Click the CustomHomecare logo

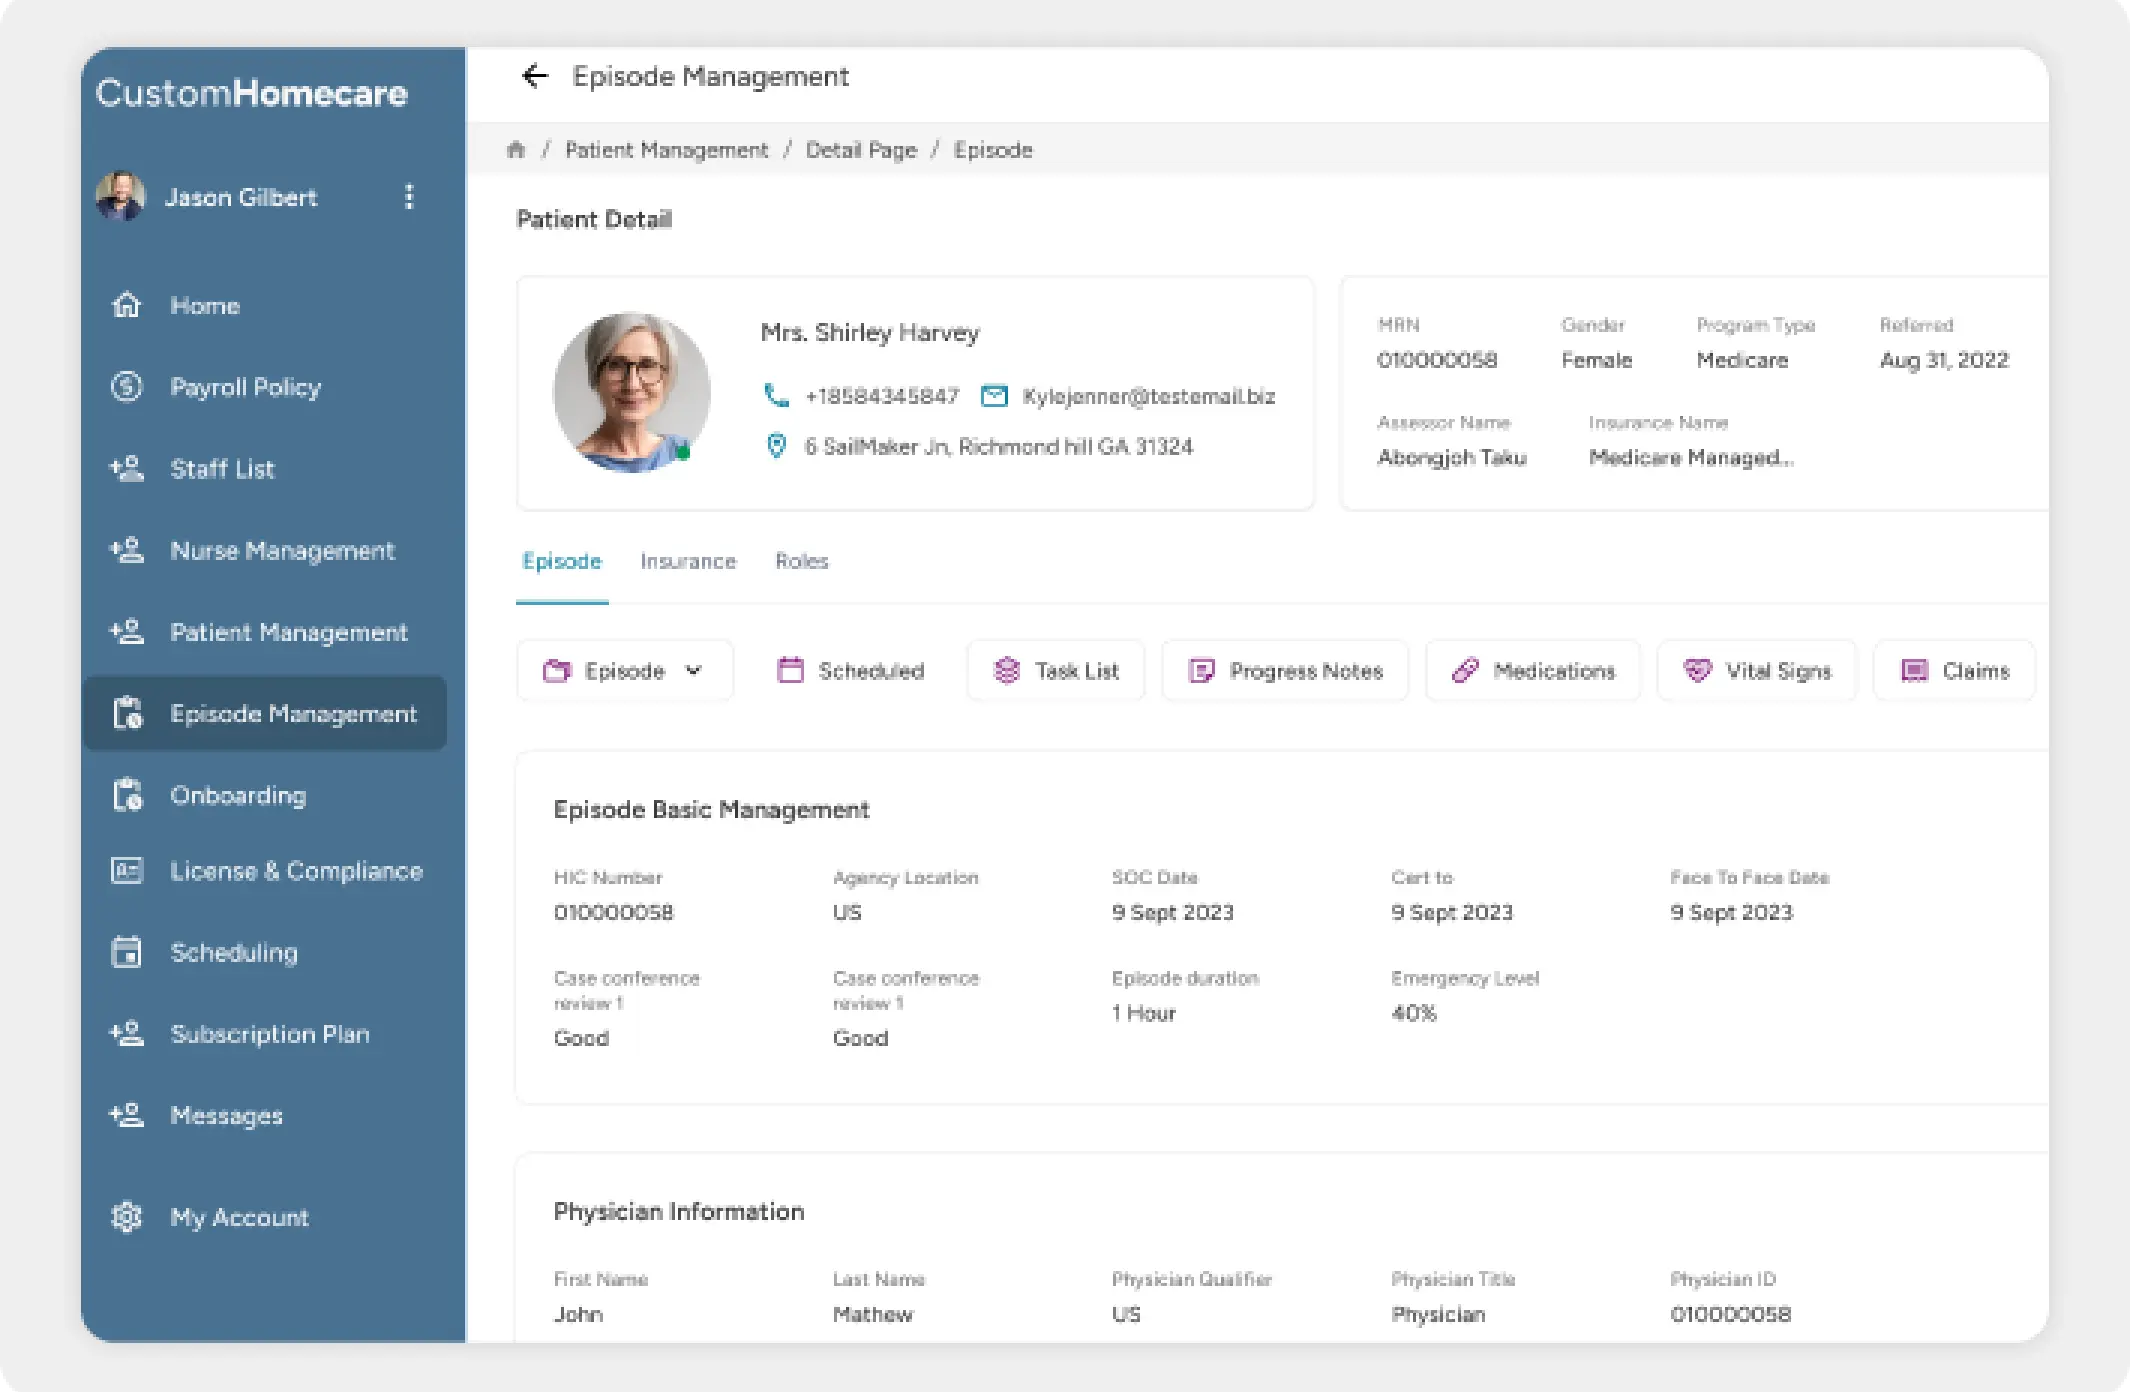(x=251, y=93)
